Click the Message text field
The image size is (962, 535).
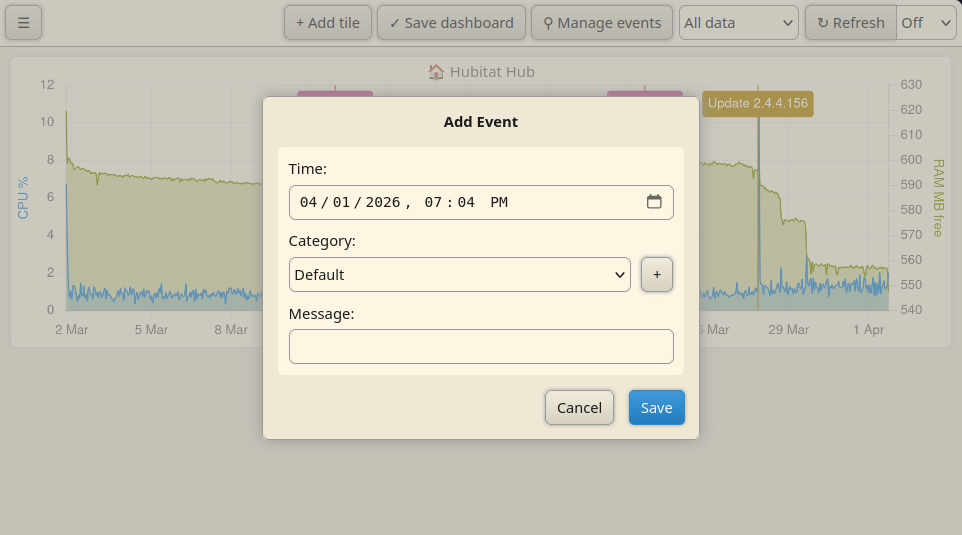point(481,347)
